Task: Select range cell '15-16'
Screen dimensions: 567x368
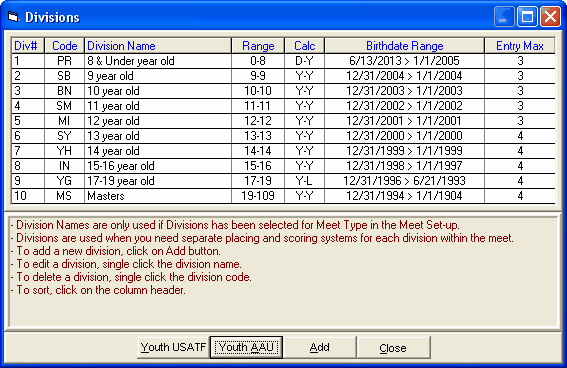Action: (x=258, y=166)
